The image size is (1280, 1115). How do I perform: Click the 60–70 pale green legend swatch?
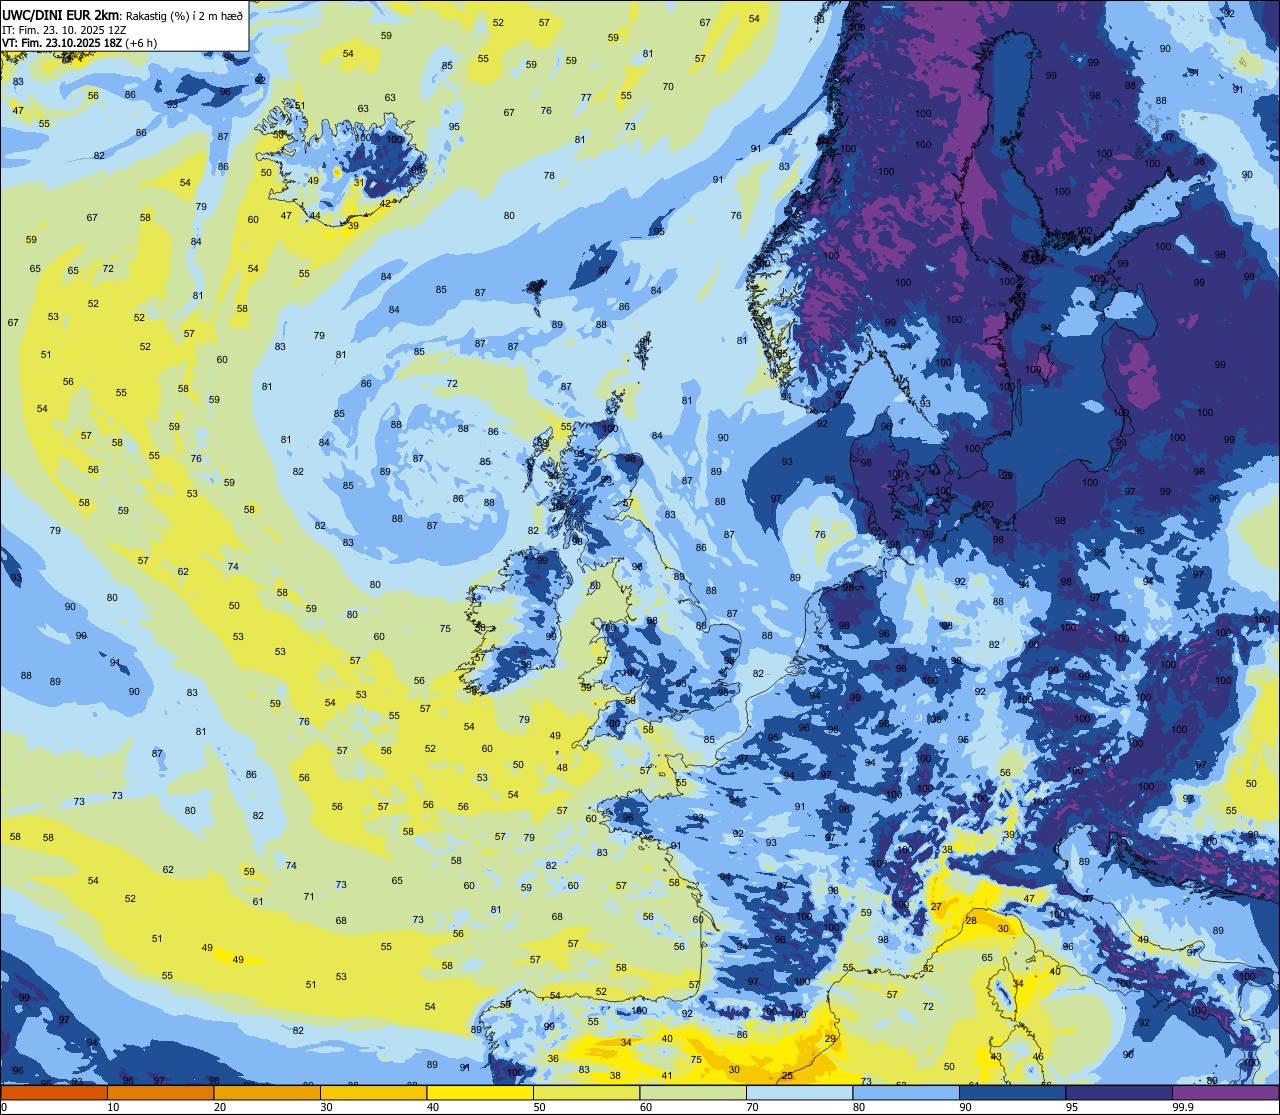point(693,1092)
